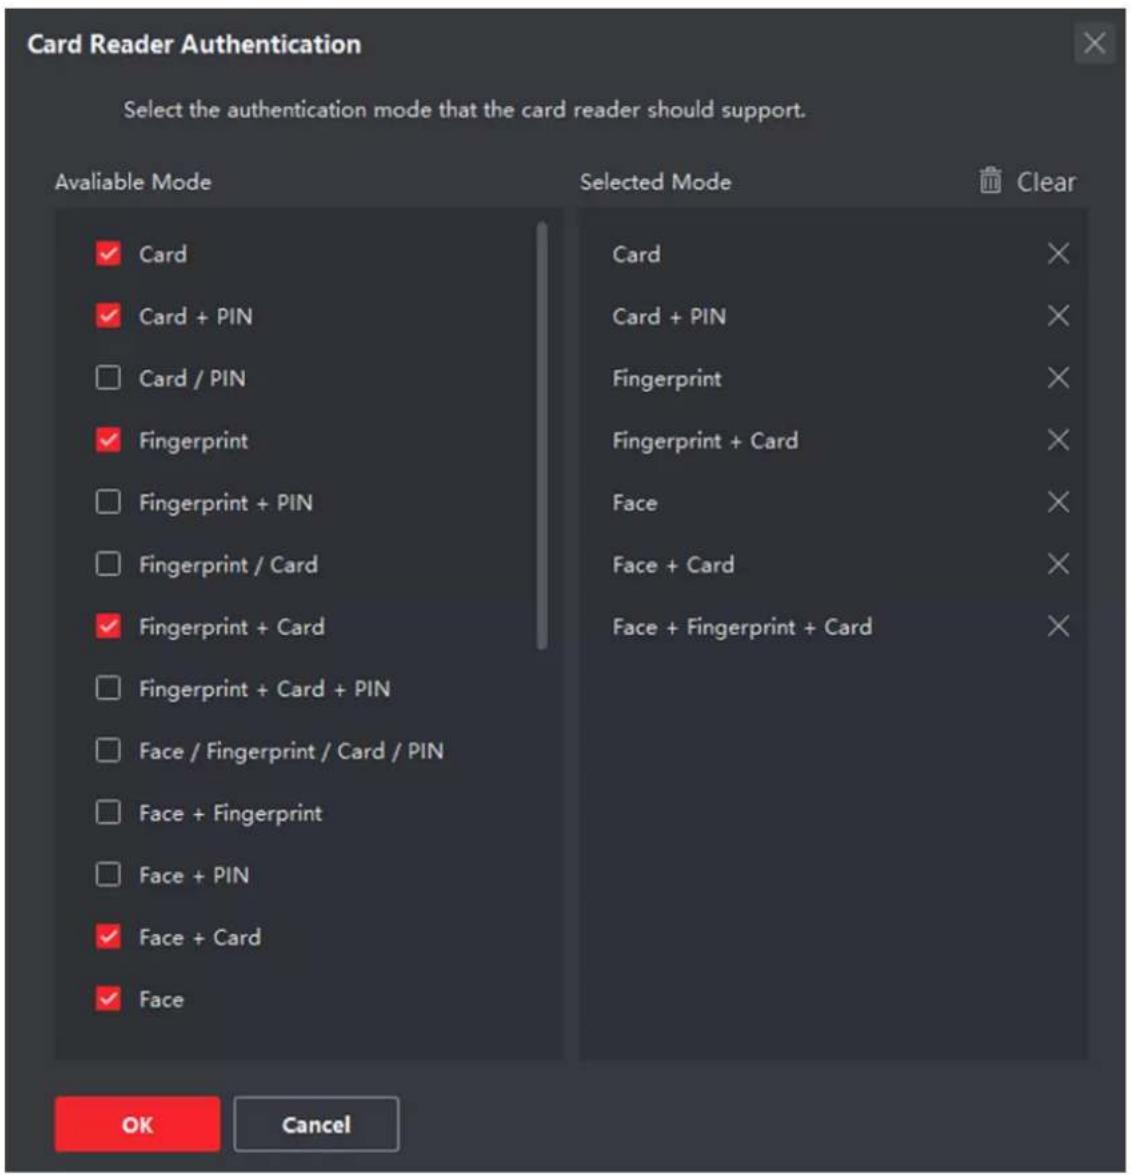
Task: Remove Fingerprint from the Selected Mode list
Action: pyautogui.click(x=1058, y=378)
